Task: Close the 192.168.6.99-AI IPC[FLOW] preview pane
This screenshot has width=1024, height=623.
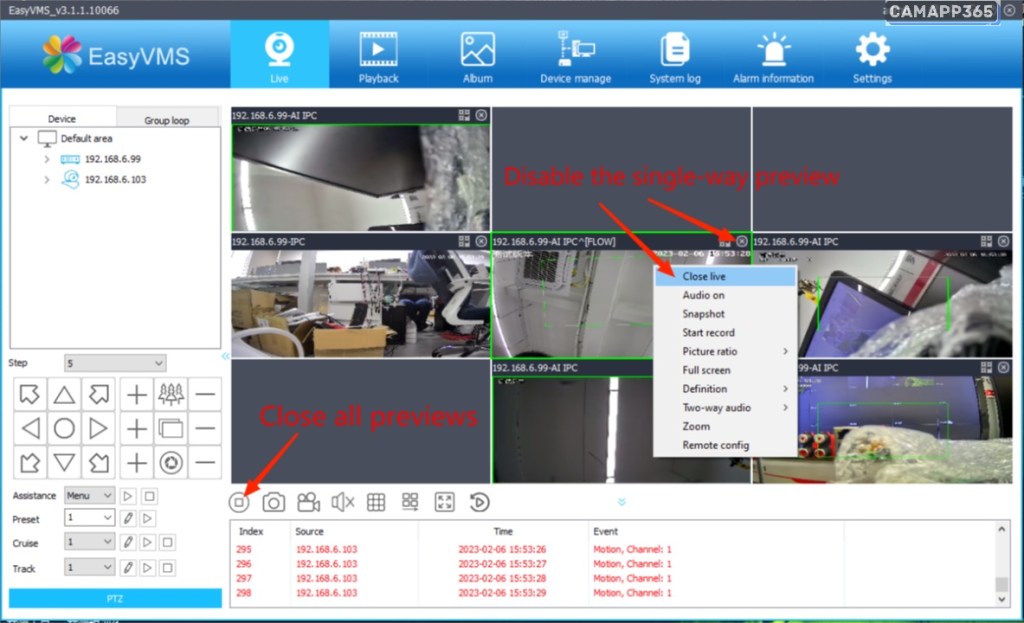Action: (x=741, y=241)
